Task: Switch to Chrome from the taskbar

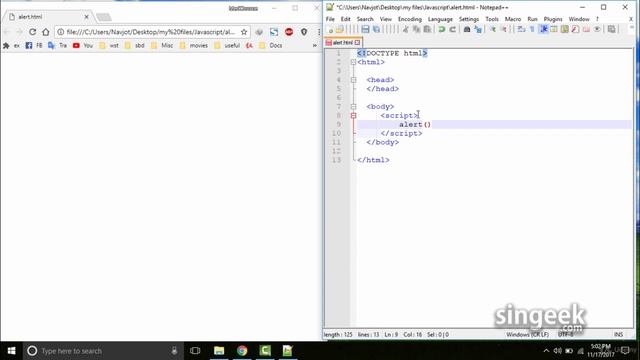Action: [242, 351]
